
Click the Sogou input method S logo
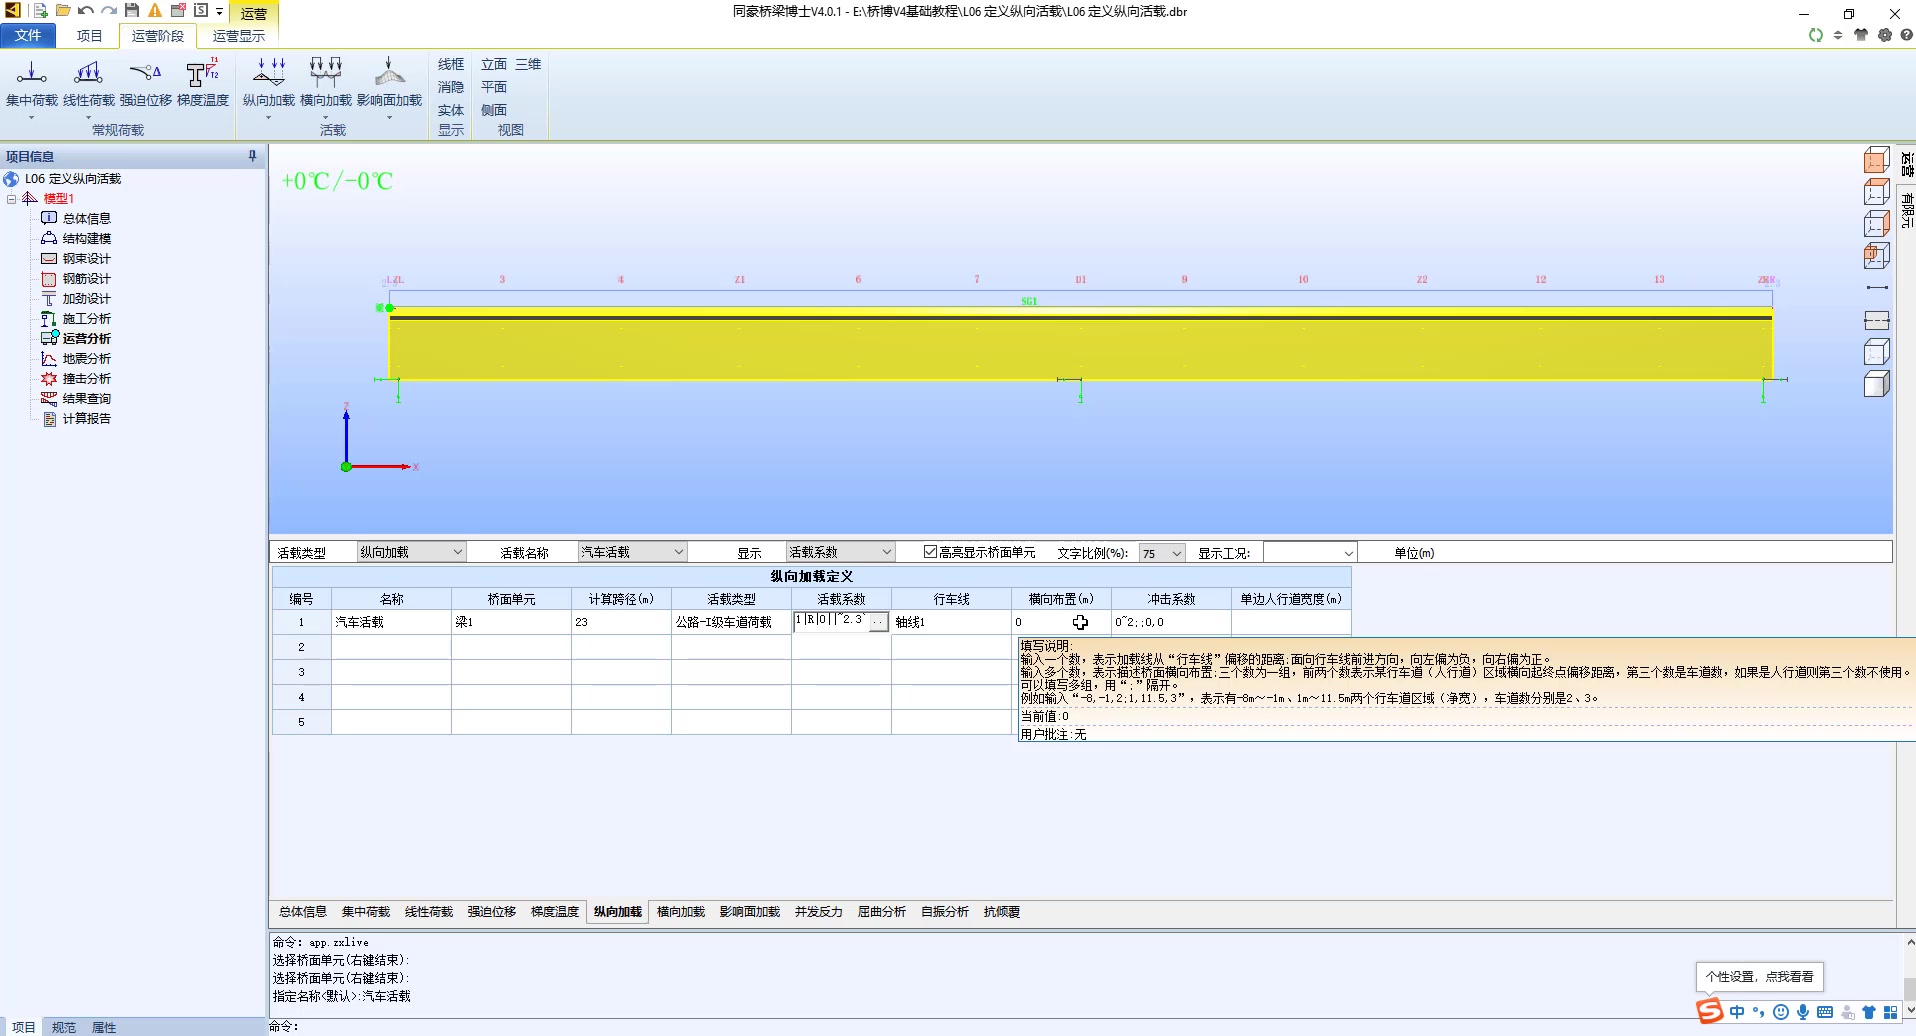[x=1710, y=1011]
